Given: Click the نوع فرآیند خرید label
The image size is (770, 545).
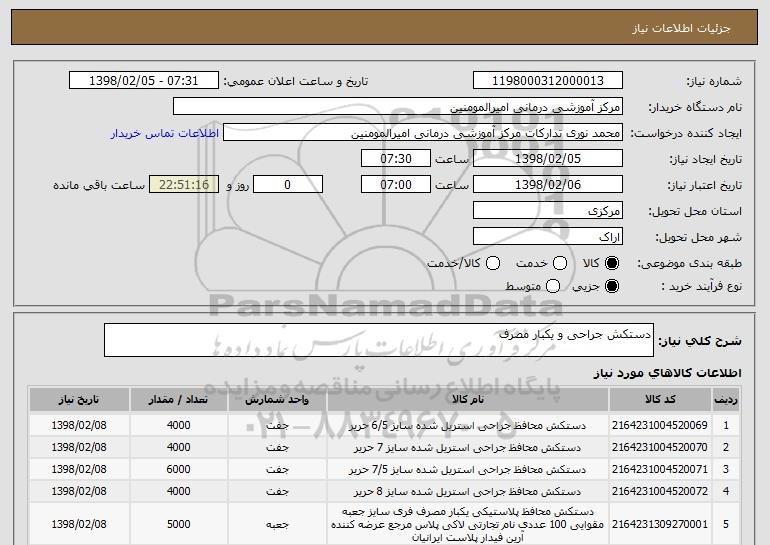Looking at the screenshot, I should coord(701,286).
